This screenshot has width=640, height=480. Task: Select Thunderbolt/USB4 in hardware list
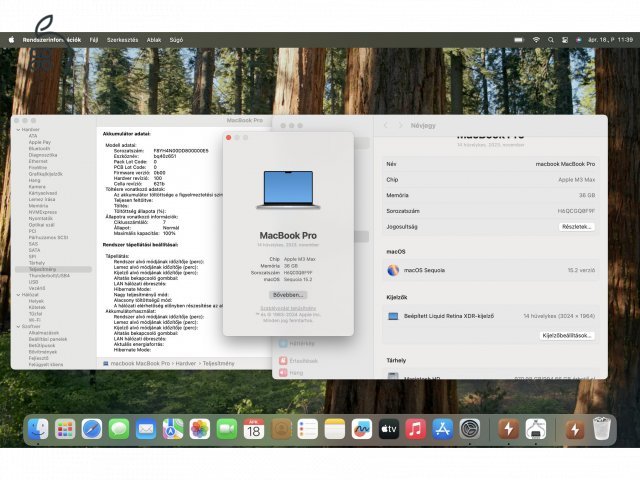49,276
